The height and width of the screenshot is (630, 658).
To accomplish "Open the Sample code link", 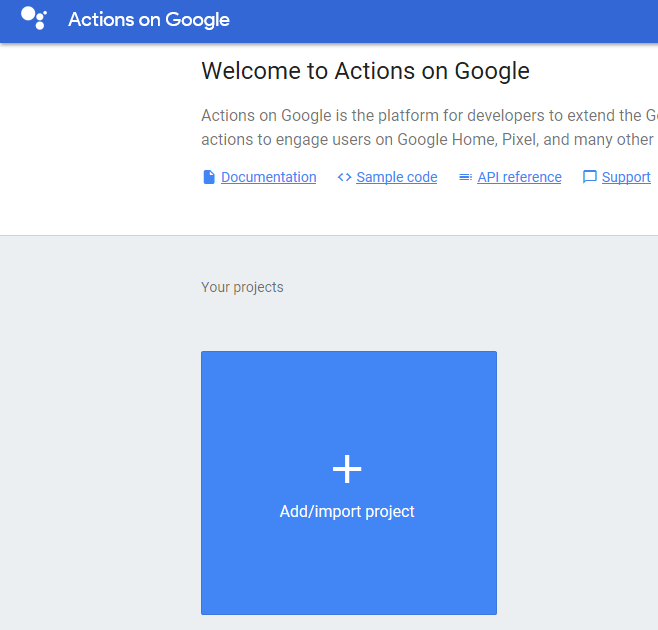I will tap(397, 177).
